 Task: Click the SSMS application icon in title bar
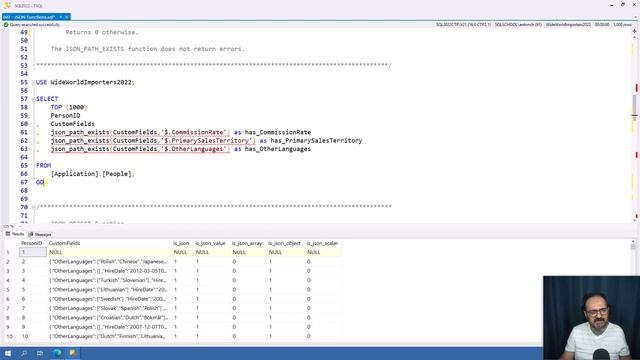(7, 5)
